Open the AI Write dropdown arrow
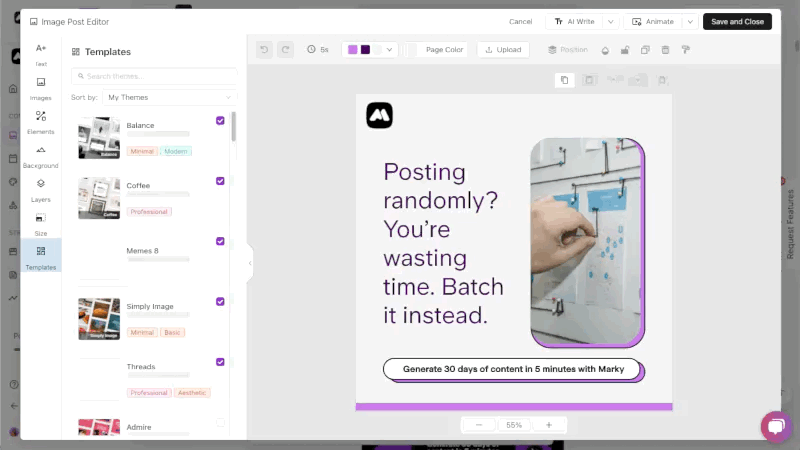Image resolution: width=800 pixels, height=450 pixels. [610, 21]
